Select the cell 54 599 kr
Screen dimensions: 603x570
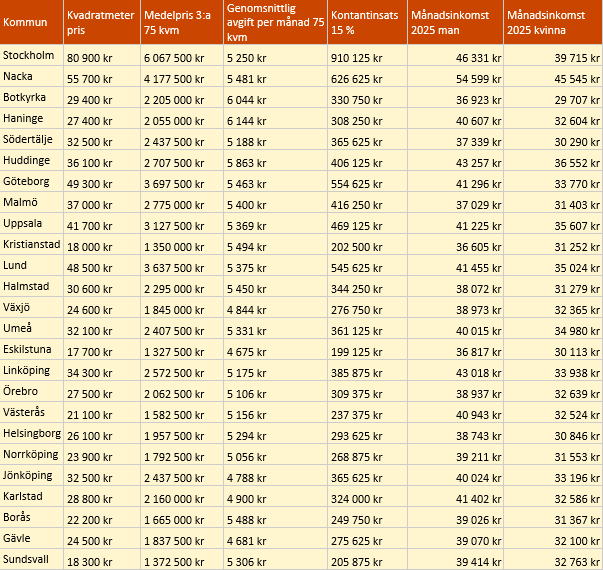[455, 76]
